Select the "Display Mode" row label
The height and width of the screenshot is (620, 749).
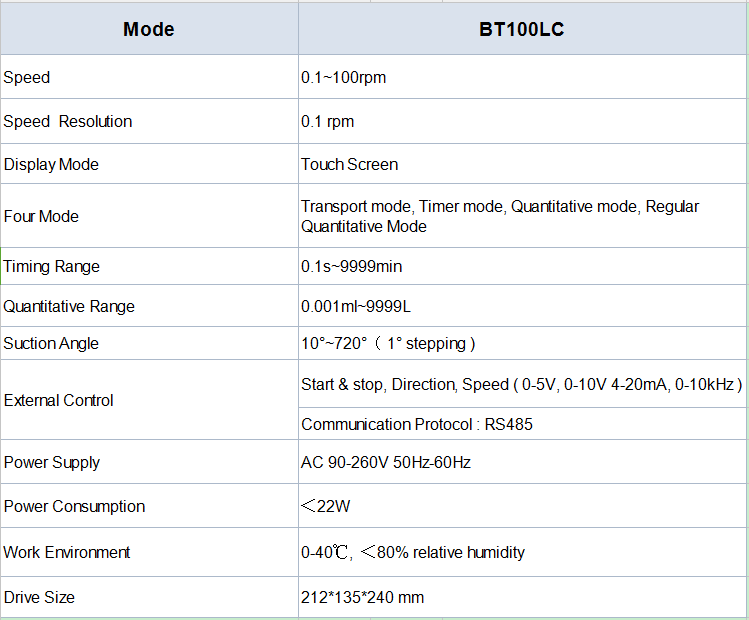51,164
